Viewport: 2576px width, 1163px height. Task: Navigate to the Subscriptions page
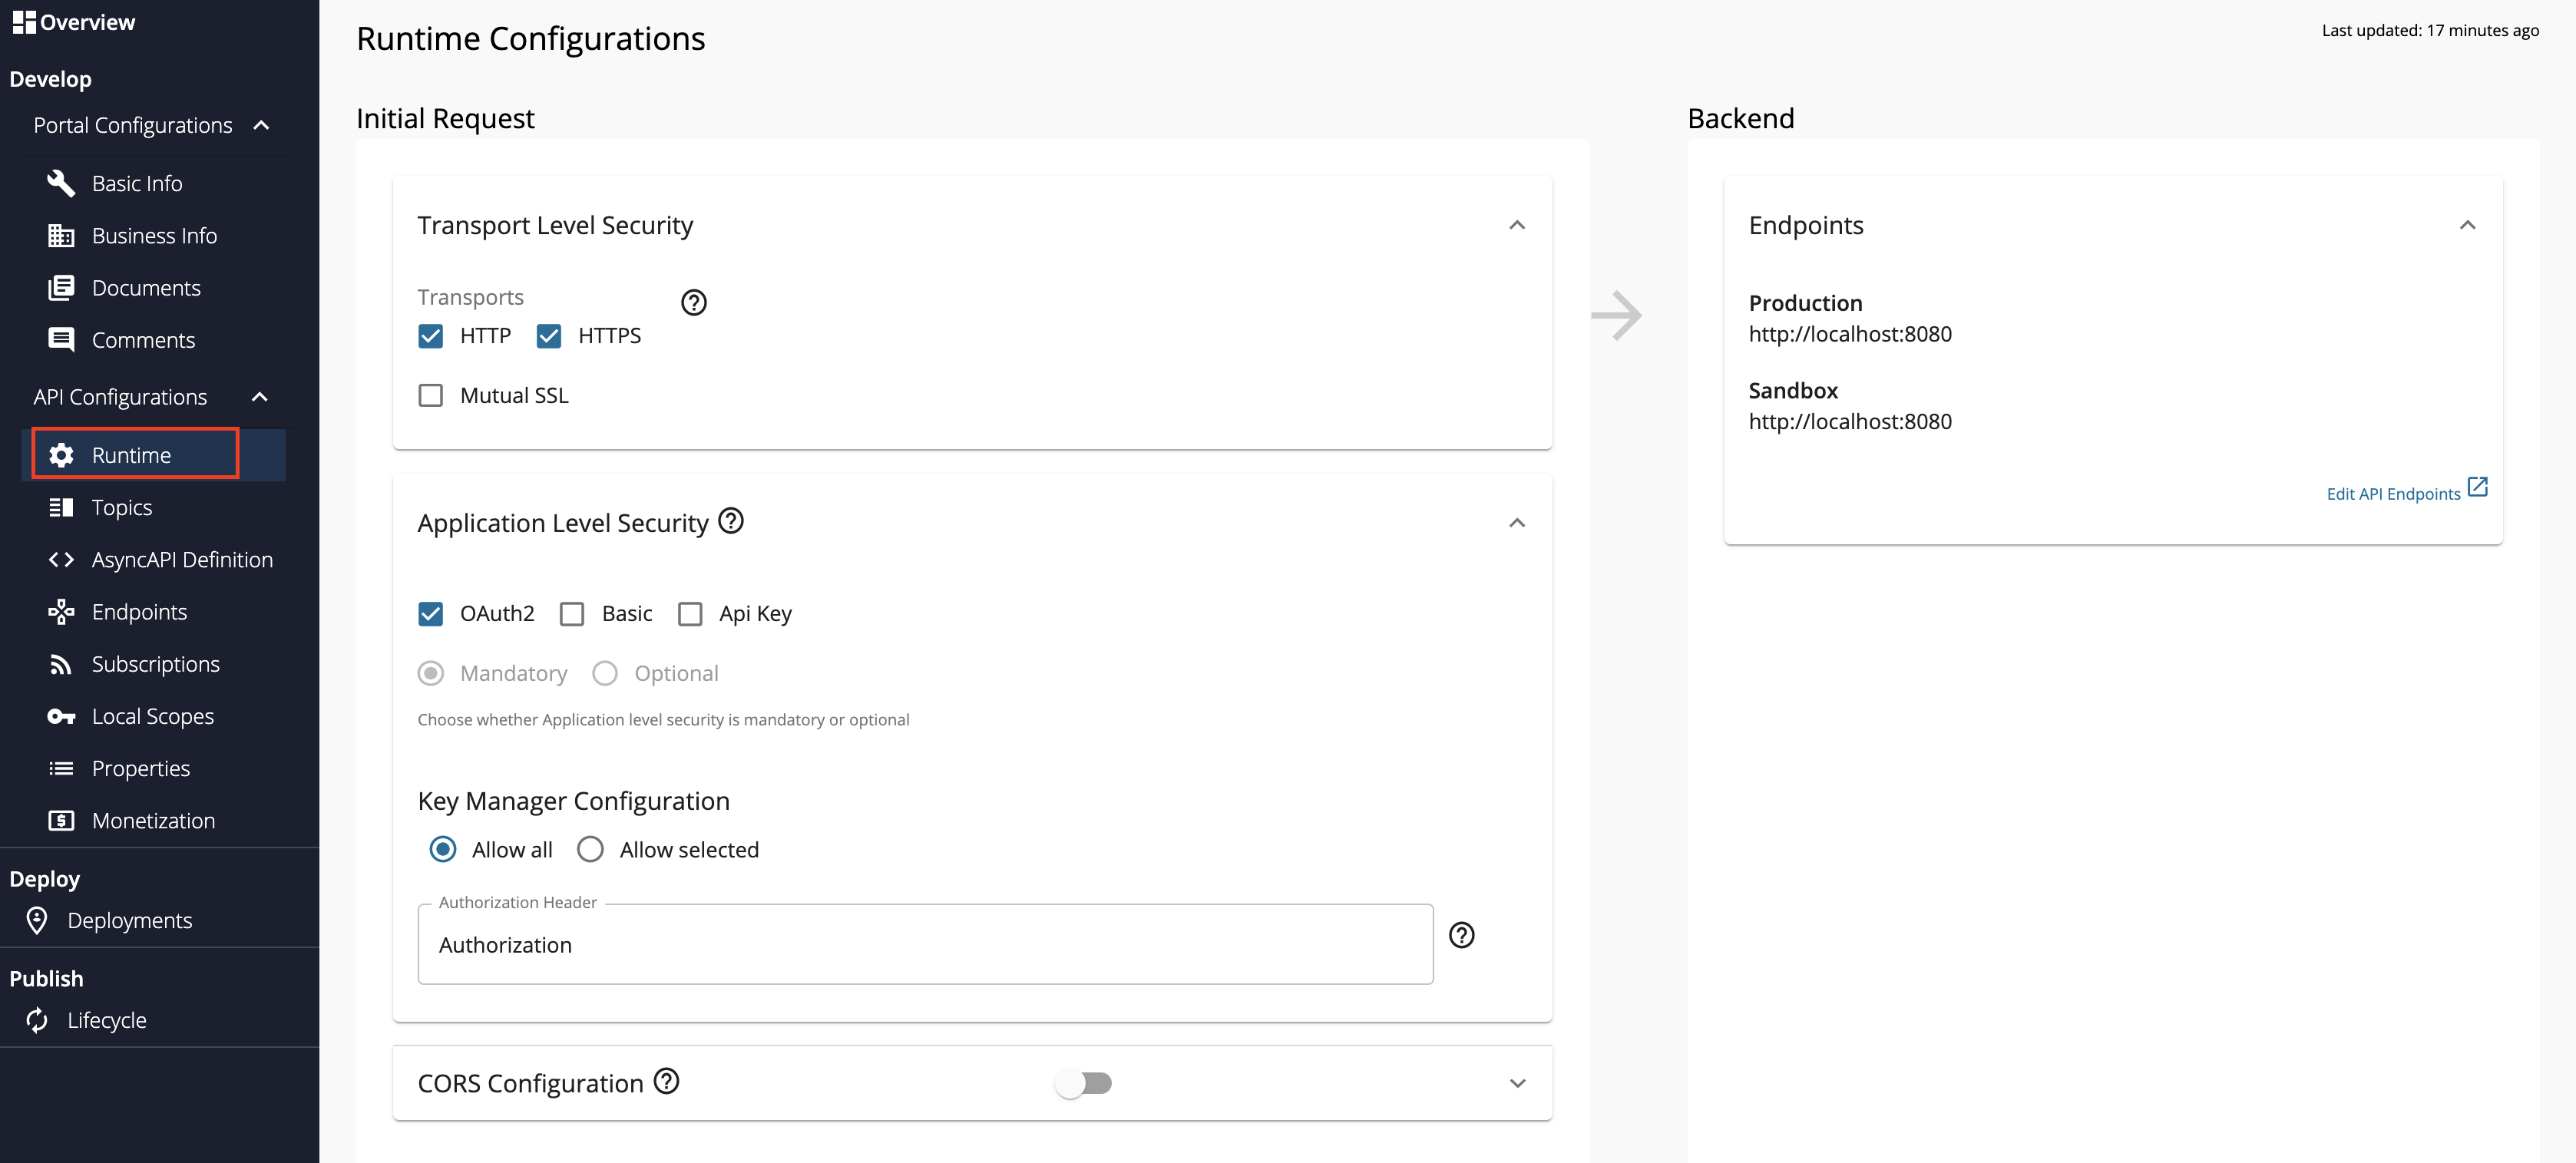155,663
